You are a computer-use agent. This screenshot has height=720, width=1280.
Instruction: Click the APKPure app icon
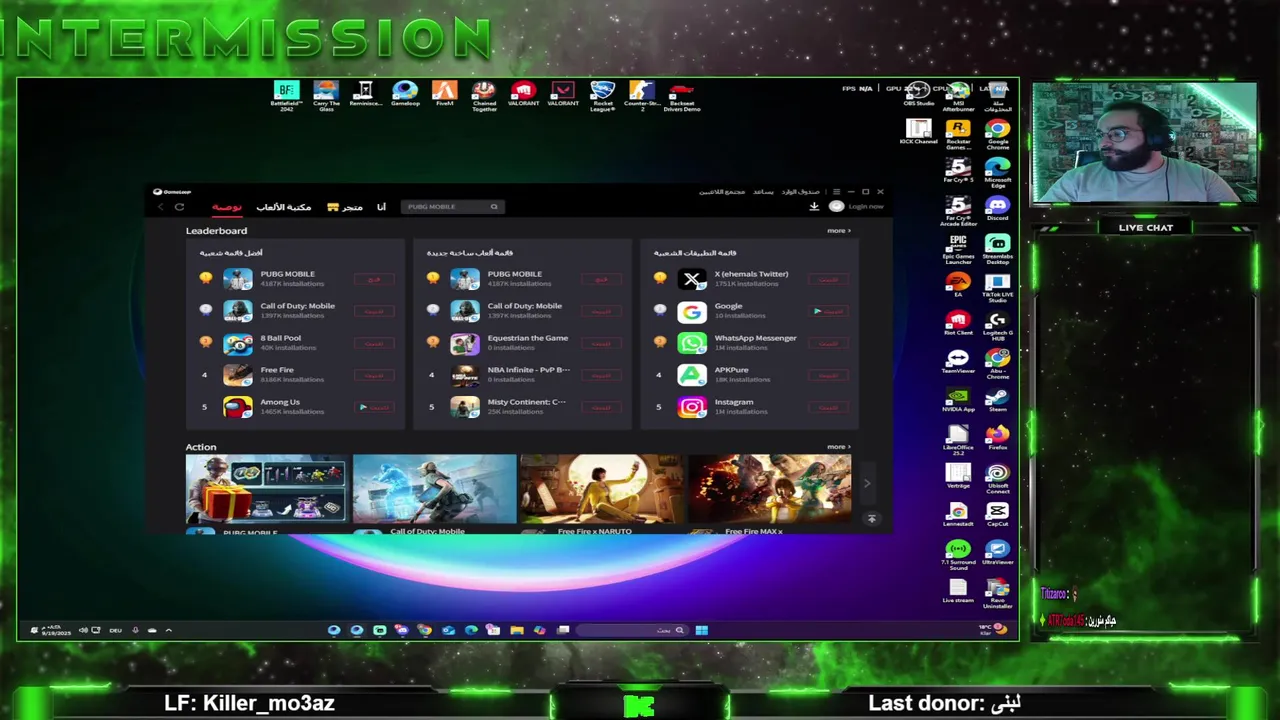point(691,375)
